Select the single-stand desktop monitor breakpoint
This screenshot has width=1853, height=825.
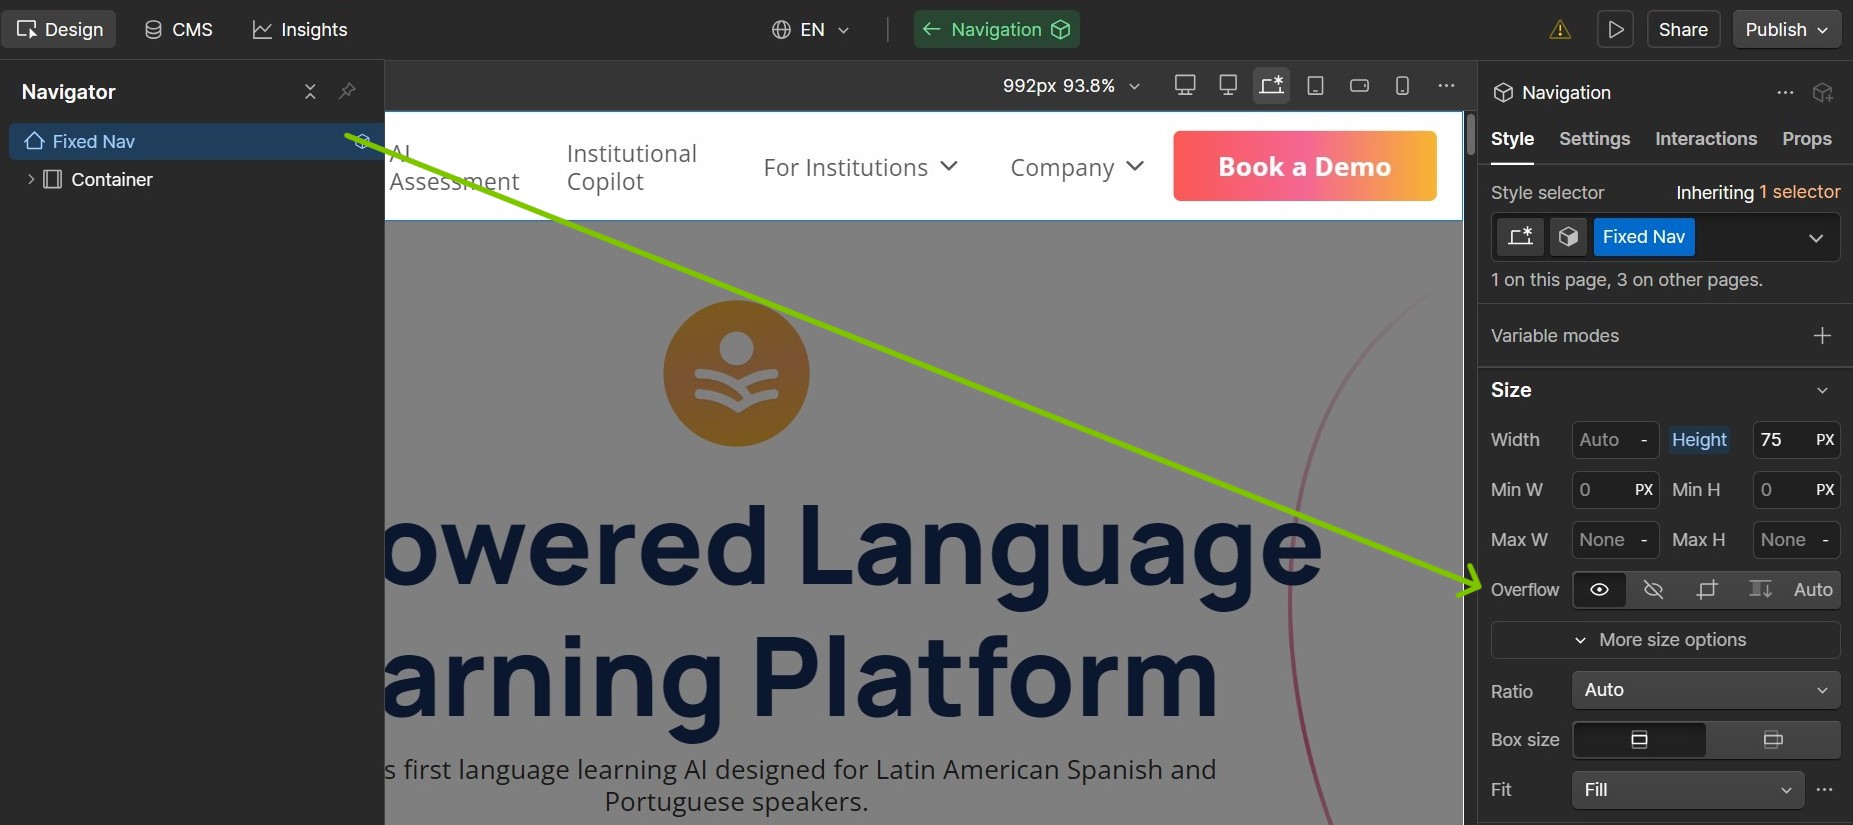1228,86
